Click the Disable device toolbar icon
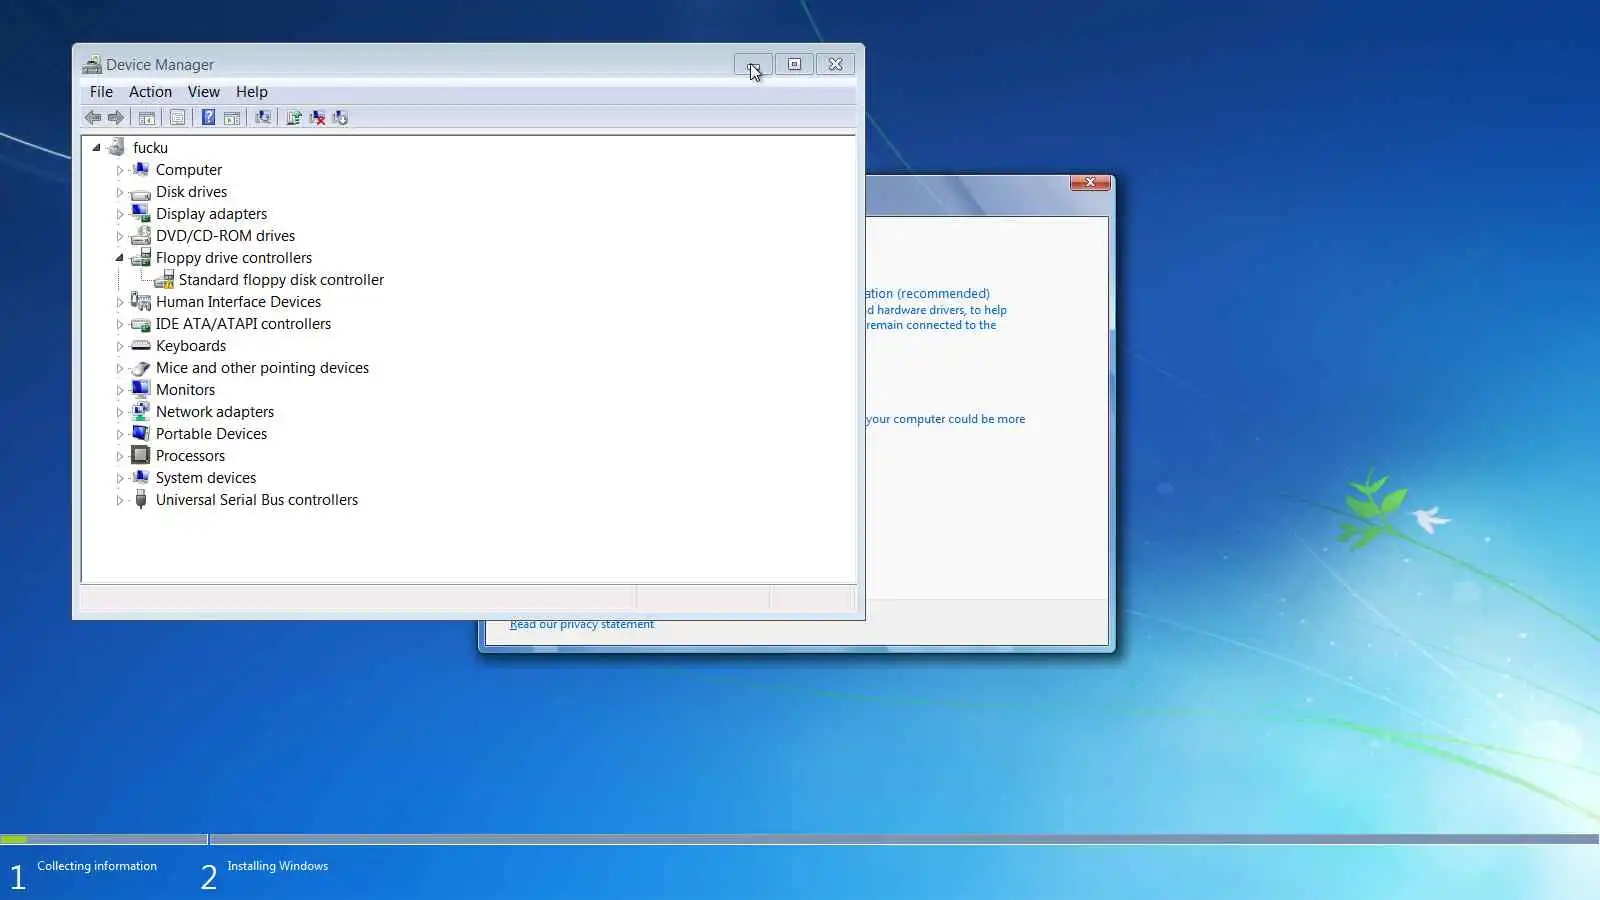1600x900 pixels. click(340, 118)
